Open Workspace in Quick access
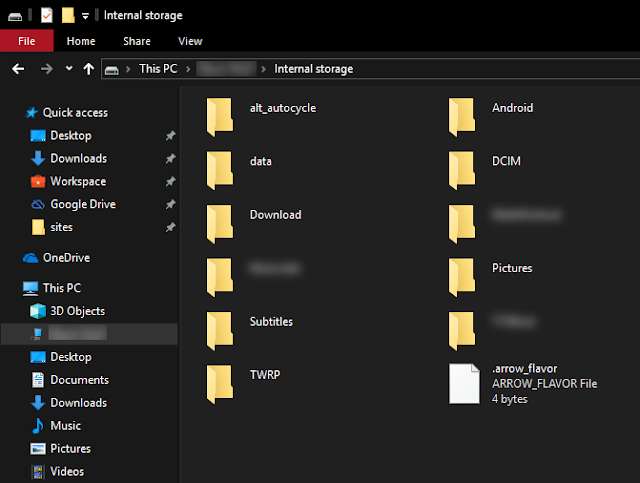Screen dimensions: 640x483 pyautogui.click(x=78, y=181)
